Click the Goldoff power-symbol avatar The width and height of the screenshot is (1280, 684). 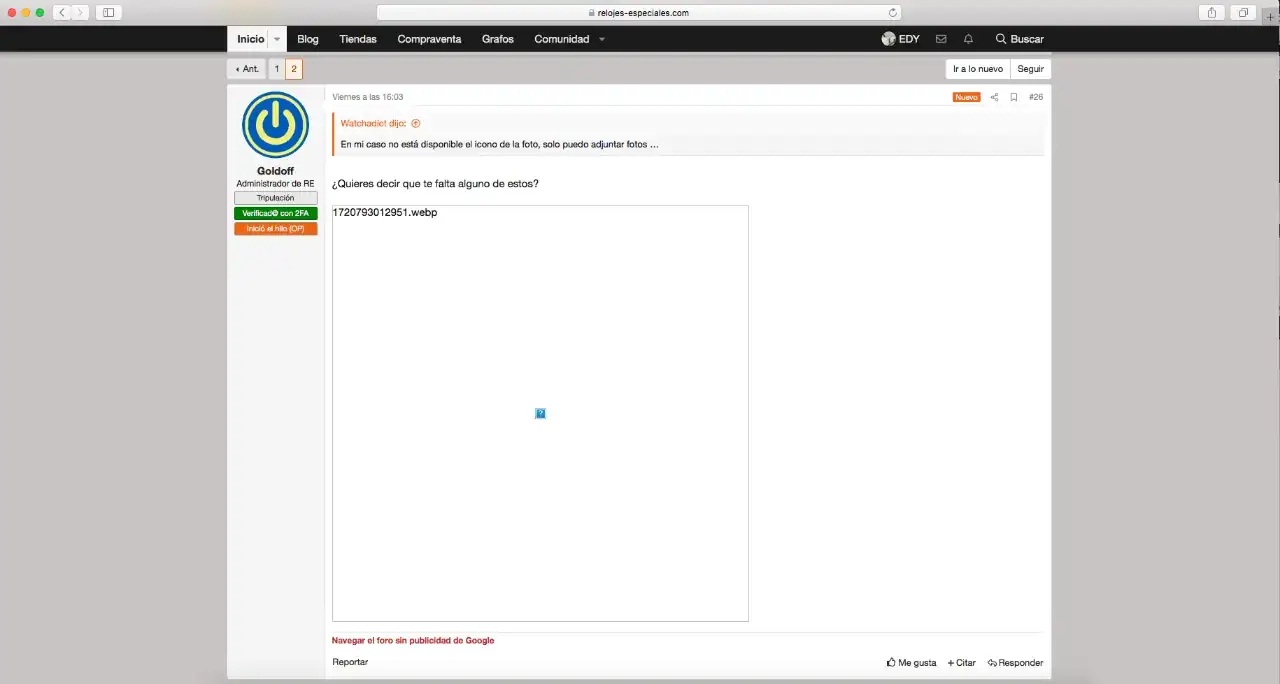275,125
